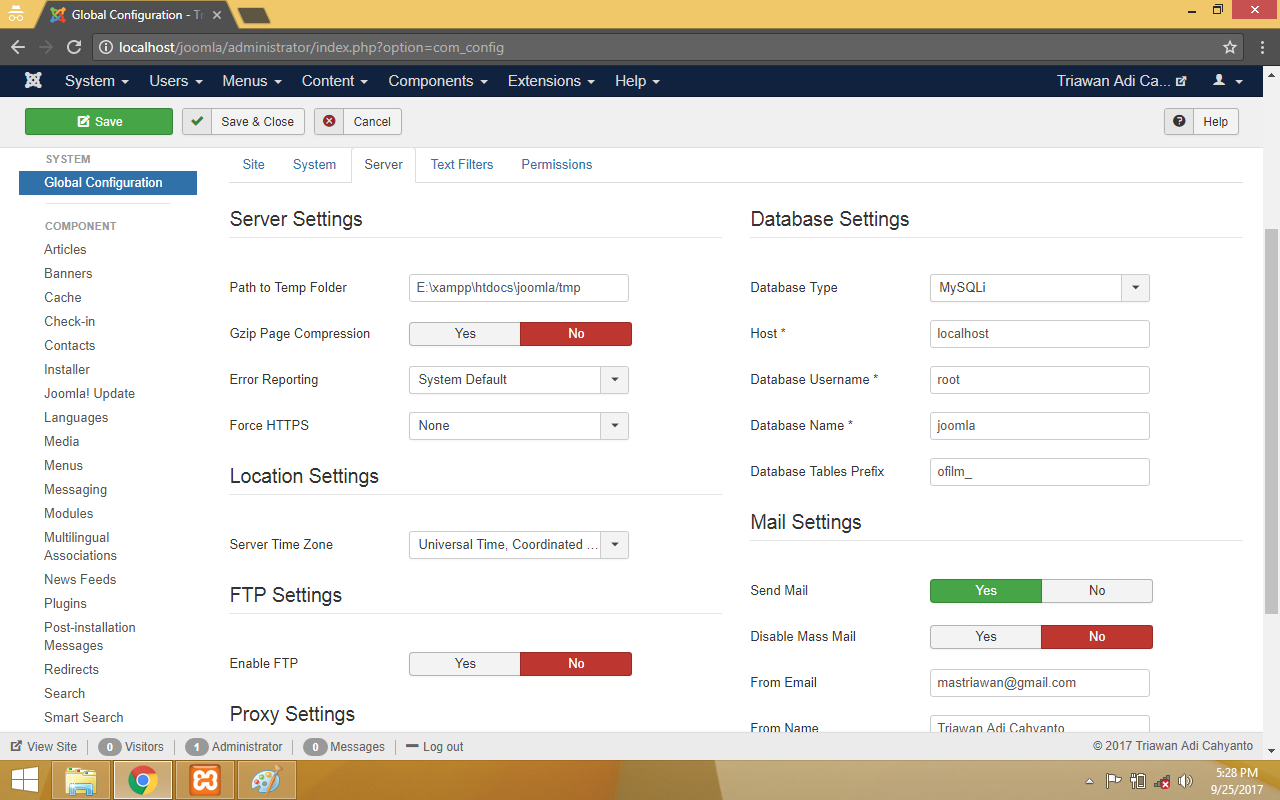Click the Joomla logo icon

coord(34,81)
